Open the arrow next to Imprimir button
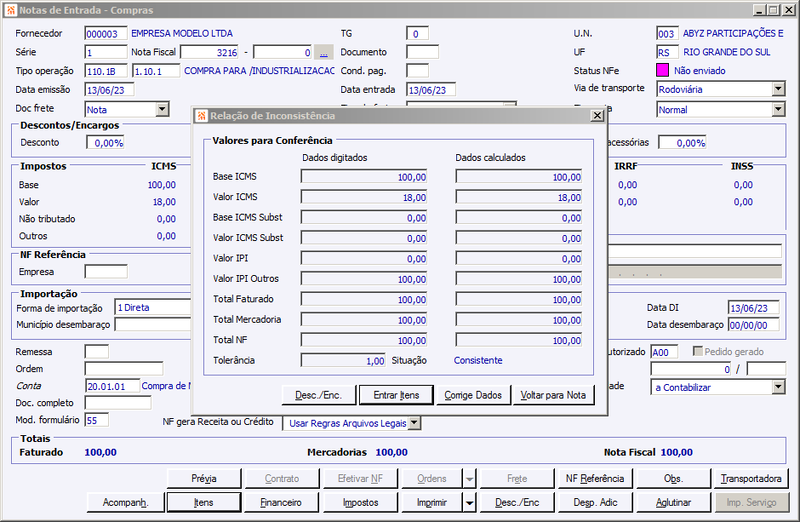Viewport: 800px width, 522px height. click(469, 503)
